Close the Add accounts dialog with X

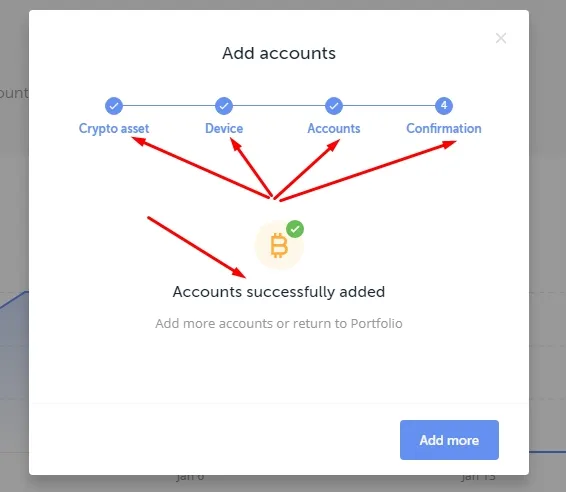[x=501, y=38]
